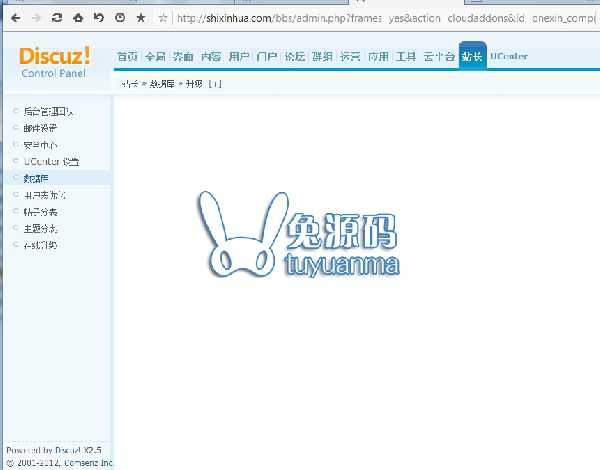The width and height of the screenshot is (600, 470).
Task: Focus the shixinhua.com address bar
Action: (x=385, y=18)
